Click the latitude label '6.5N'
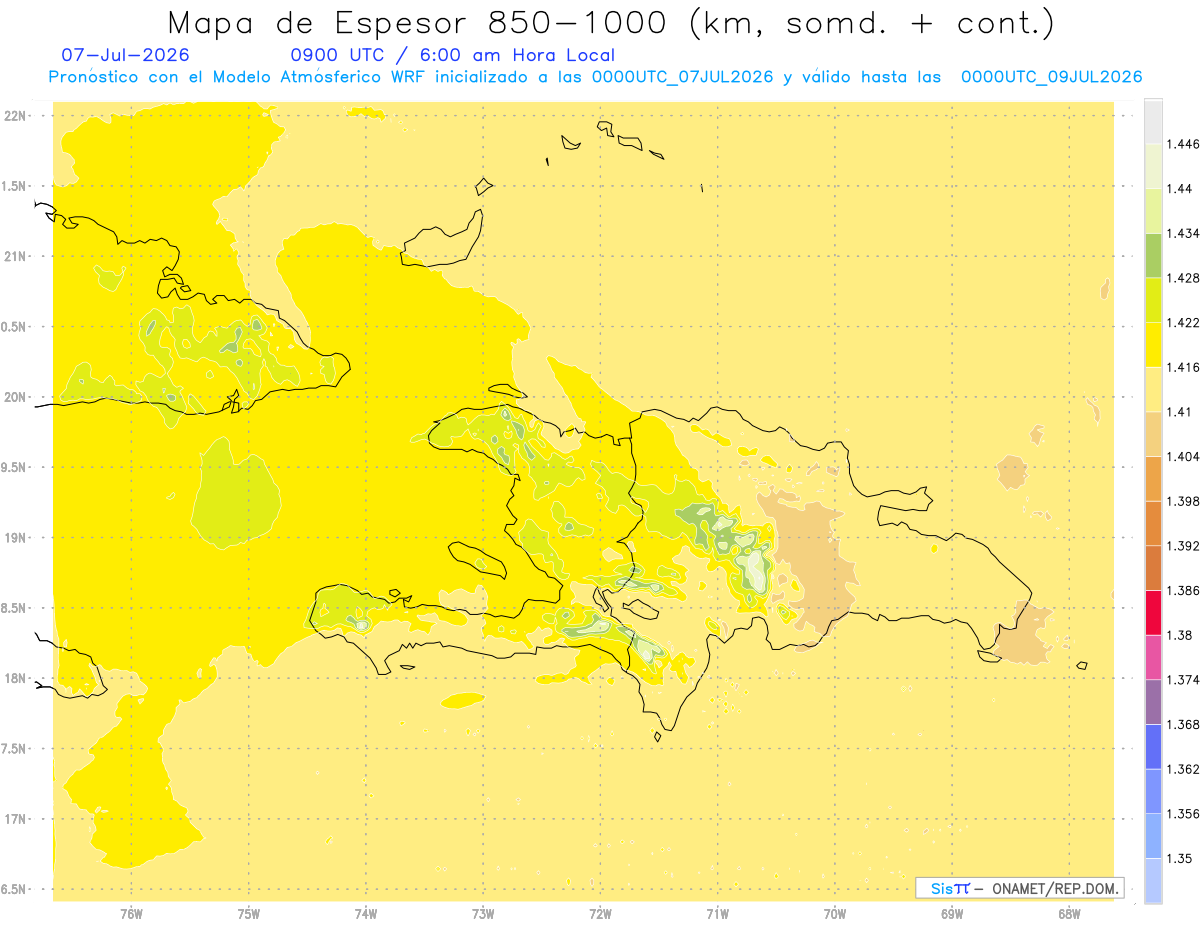 (15, 889)
